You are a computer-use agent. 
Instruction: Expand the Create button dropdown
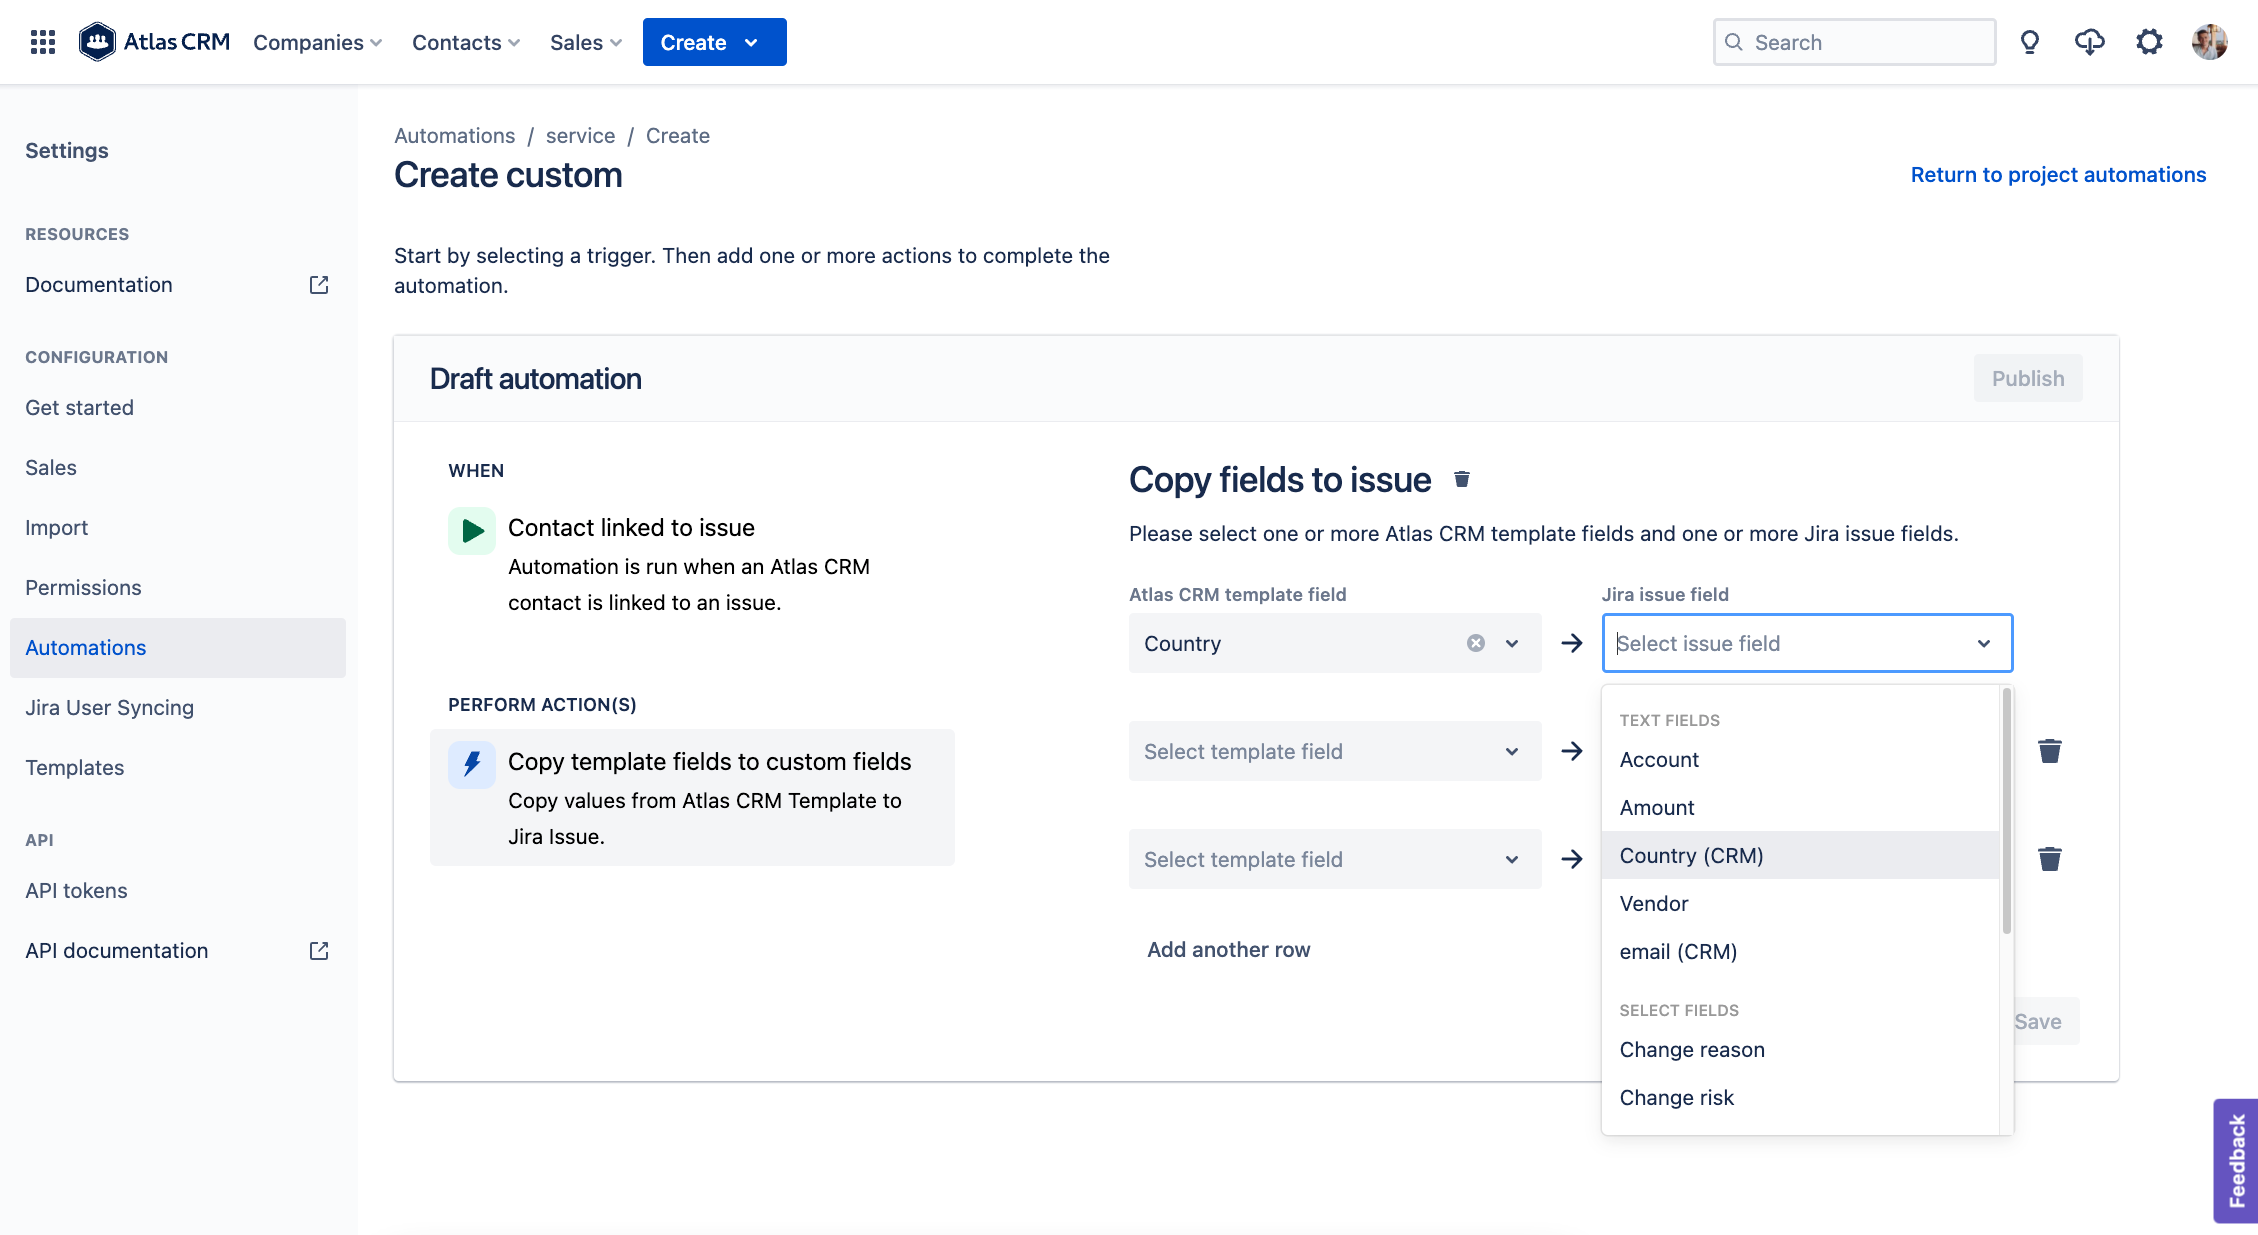pyautogui.click(x=751, y=42)
